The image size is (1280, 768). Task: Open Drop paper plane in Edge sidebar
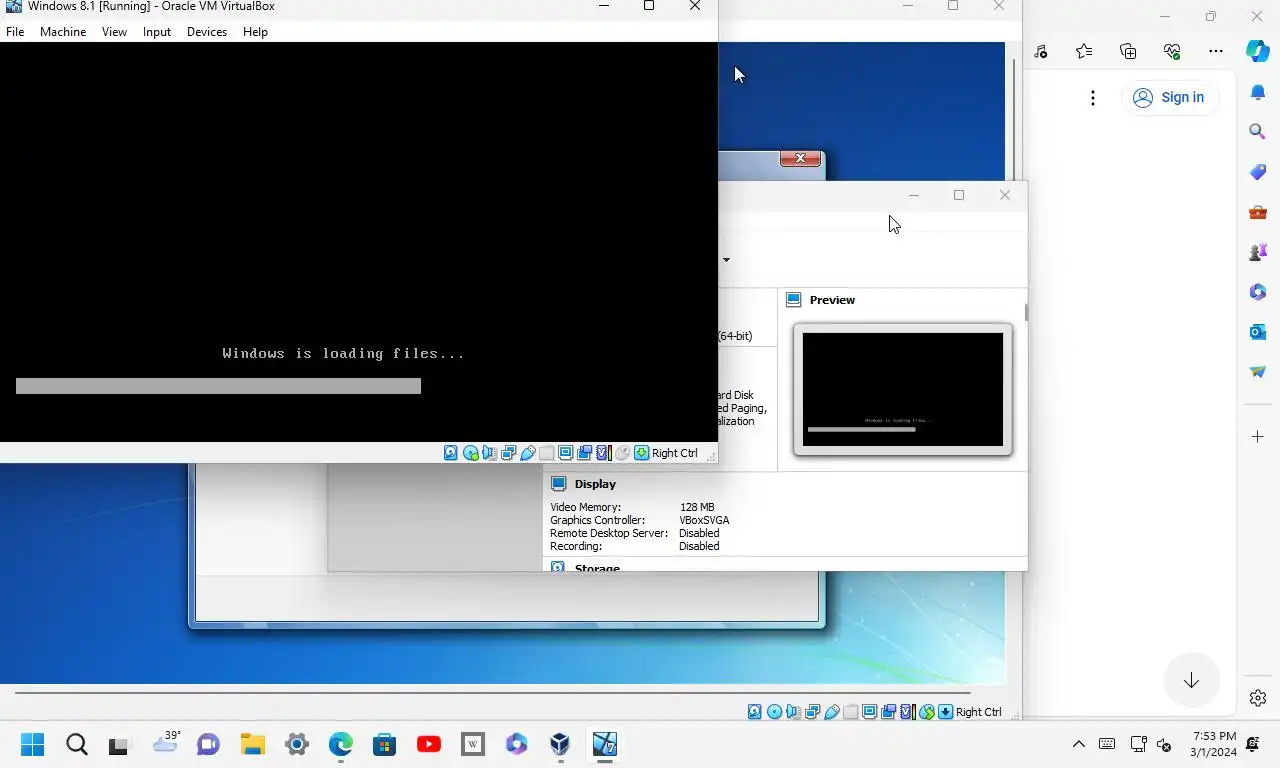point(1258,371)
